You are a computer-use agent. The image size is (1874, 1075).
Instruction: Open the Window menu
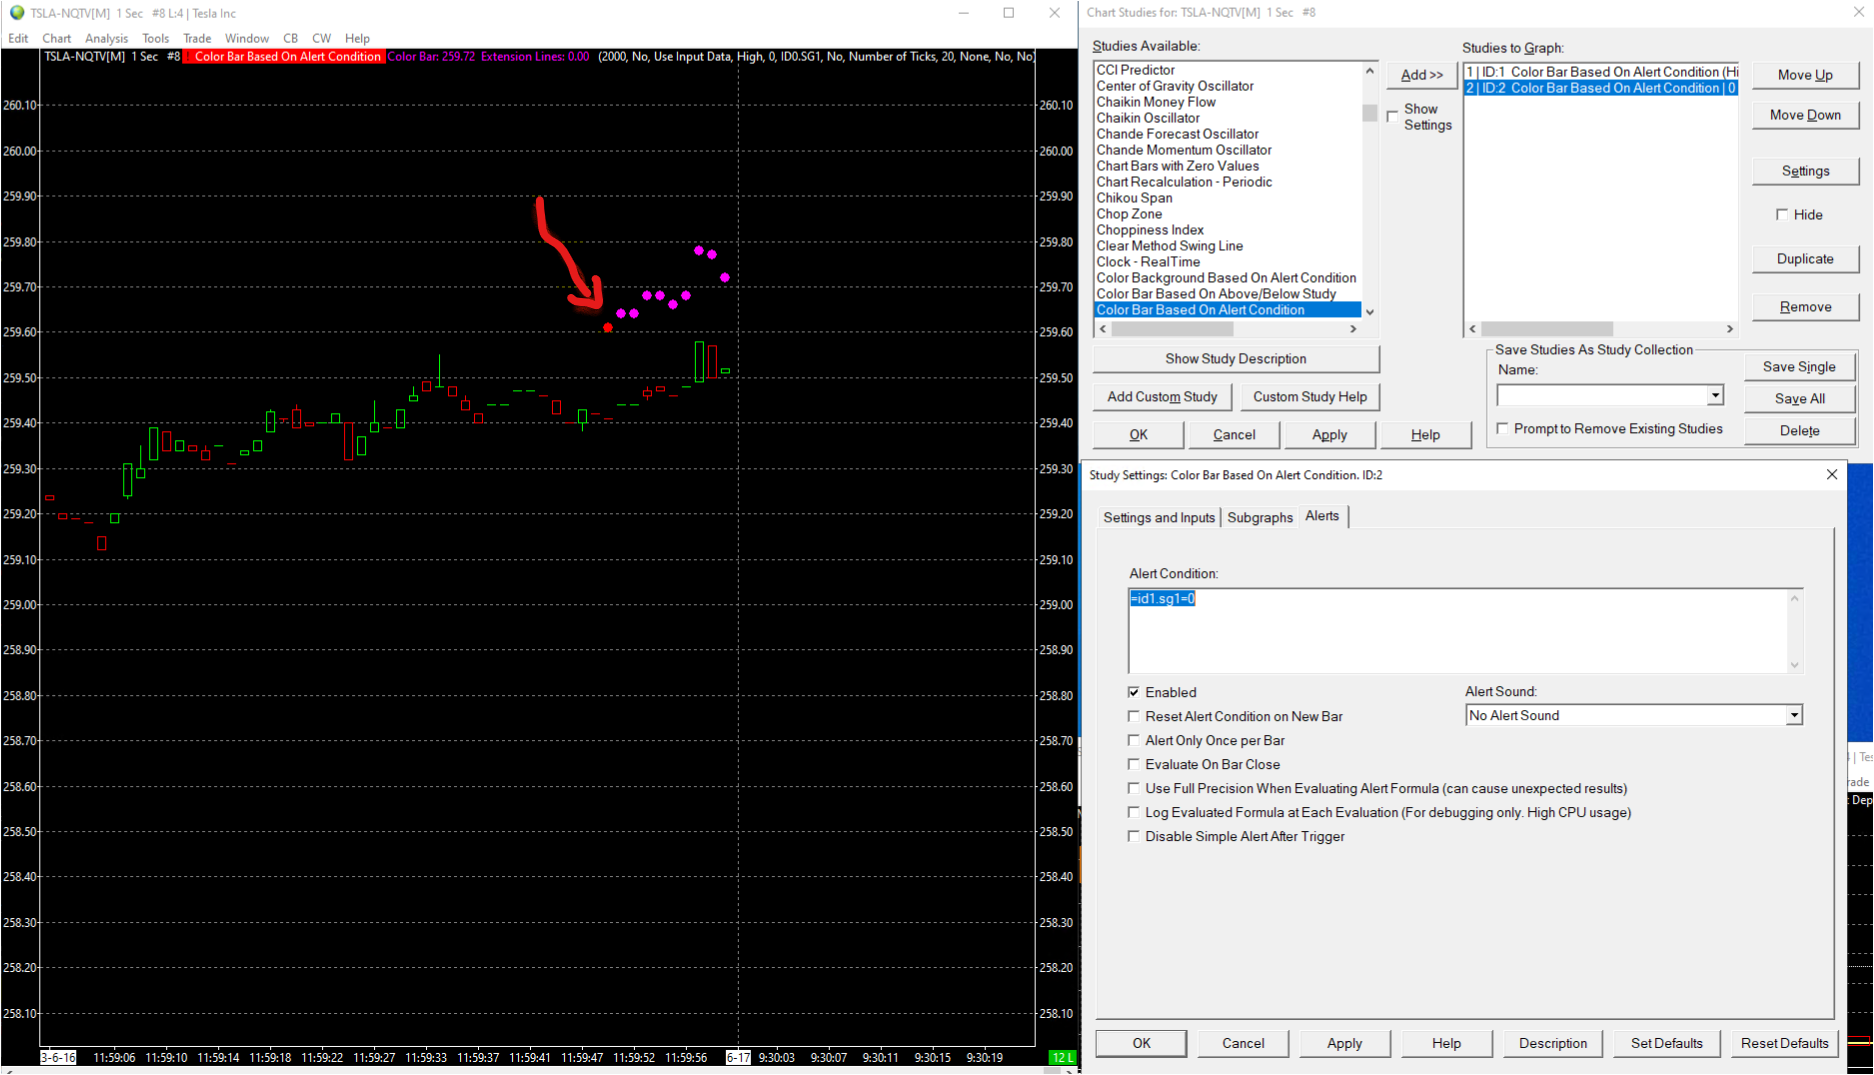246,38
